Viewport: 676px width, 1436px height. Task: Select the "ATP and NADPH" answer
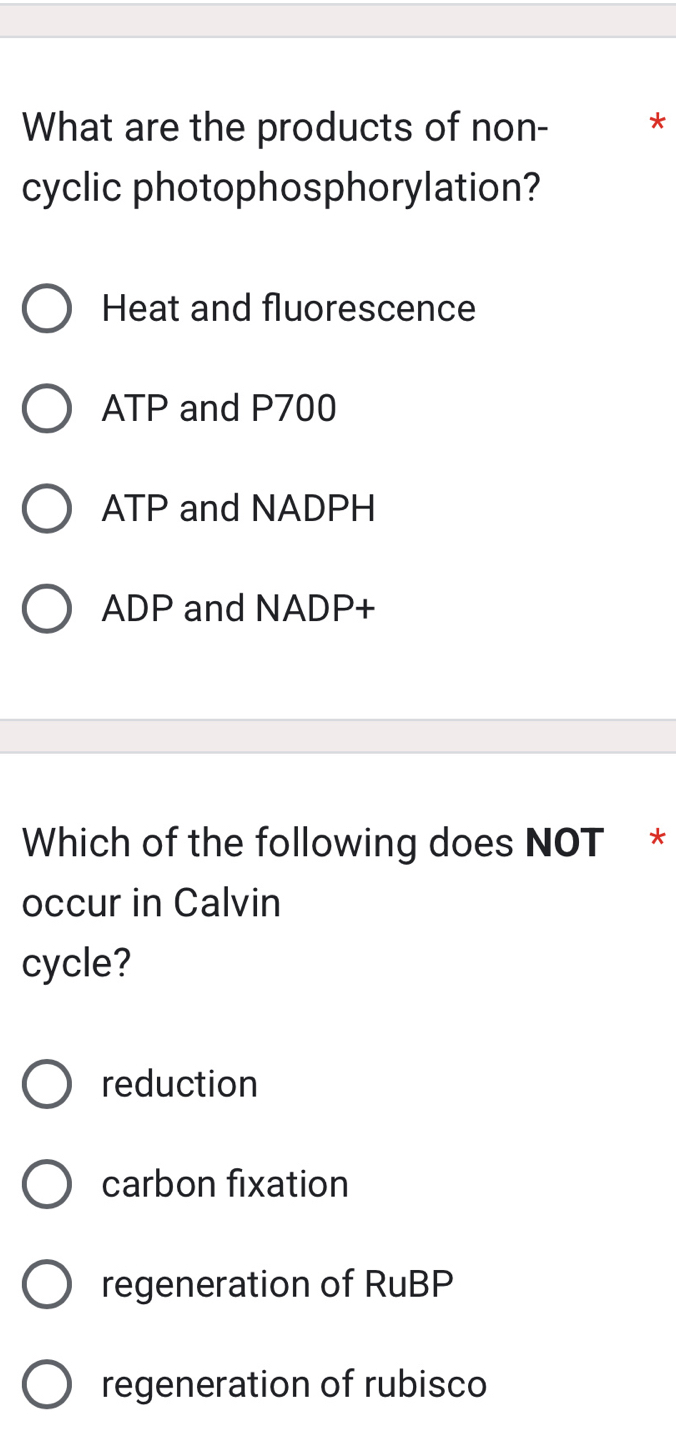pyautogui.click(x=46, y=509)
